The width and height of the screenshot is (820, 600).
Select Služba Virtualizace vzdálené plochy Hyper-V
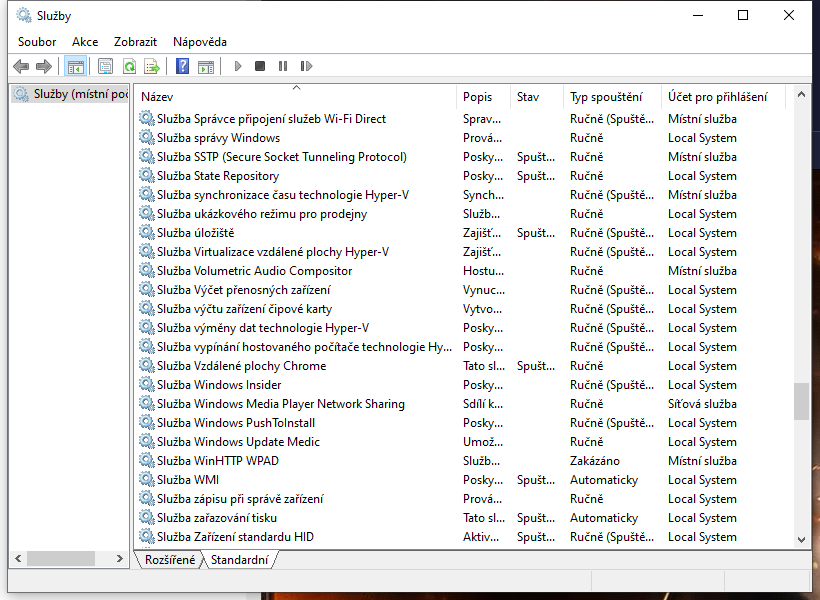(460, 252)
